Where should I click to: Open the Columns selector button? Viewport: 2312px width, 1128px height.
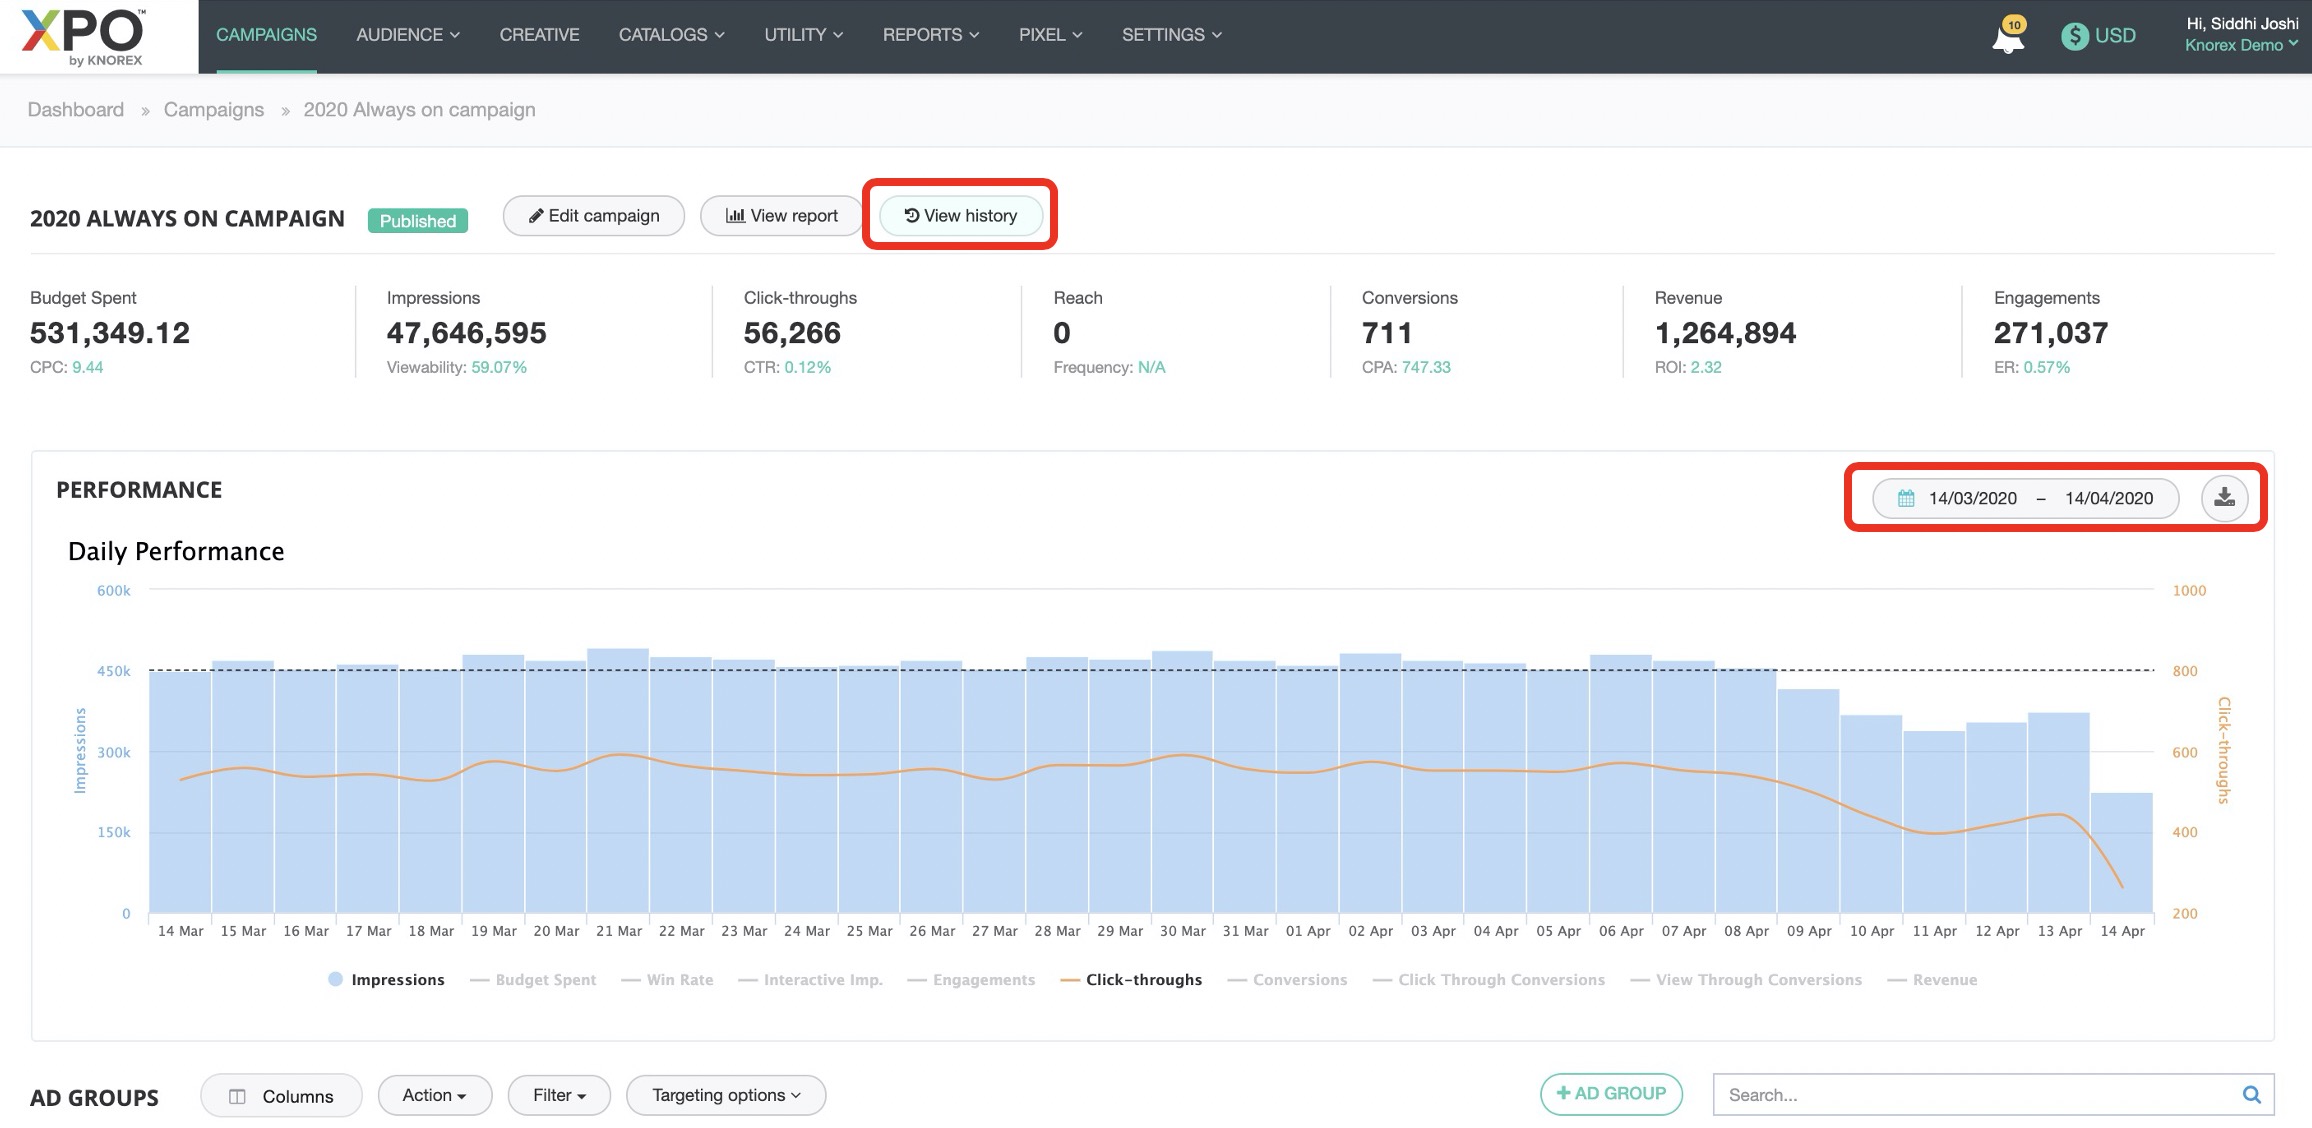tap(281, 1096)
